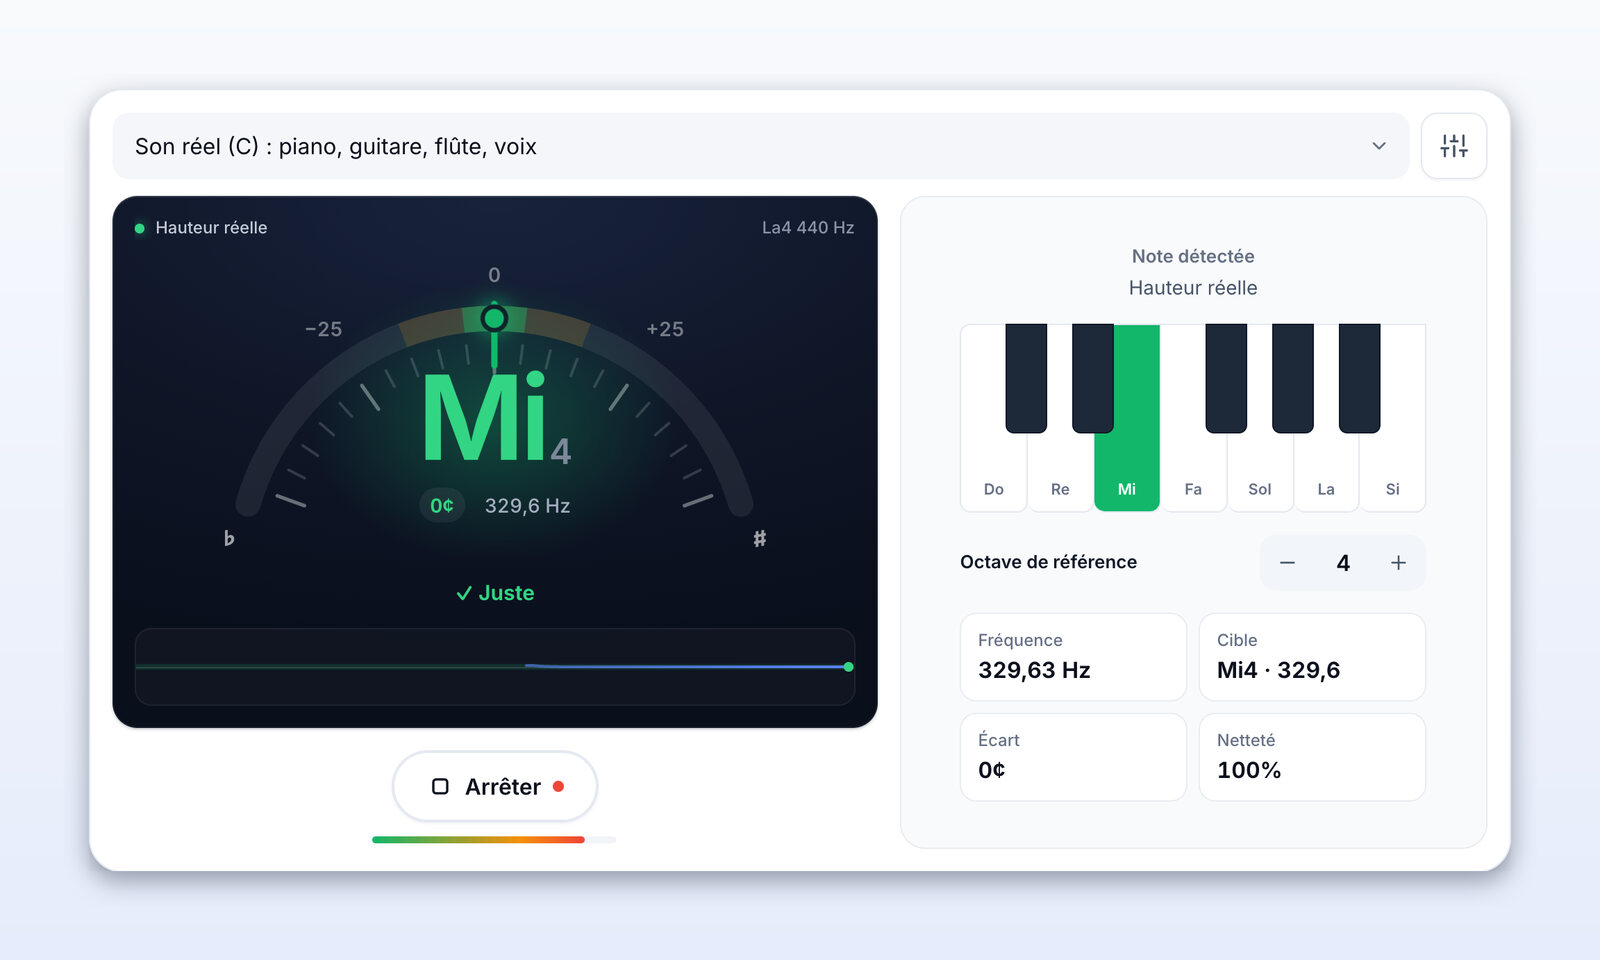
Task: Decrease the reference octave with minus
Action: click(x=1287, y=563)
